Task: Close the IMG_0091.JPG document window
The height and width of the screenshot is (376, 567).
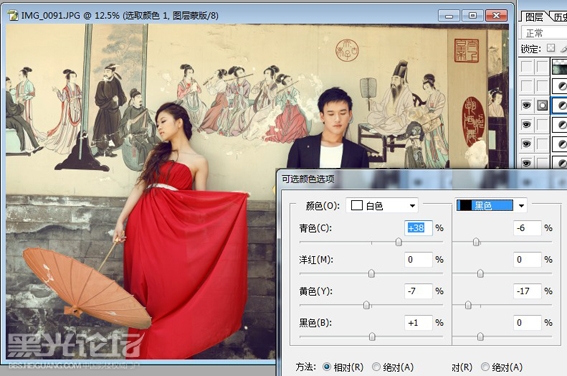Action: (x=496, y=16)
